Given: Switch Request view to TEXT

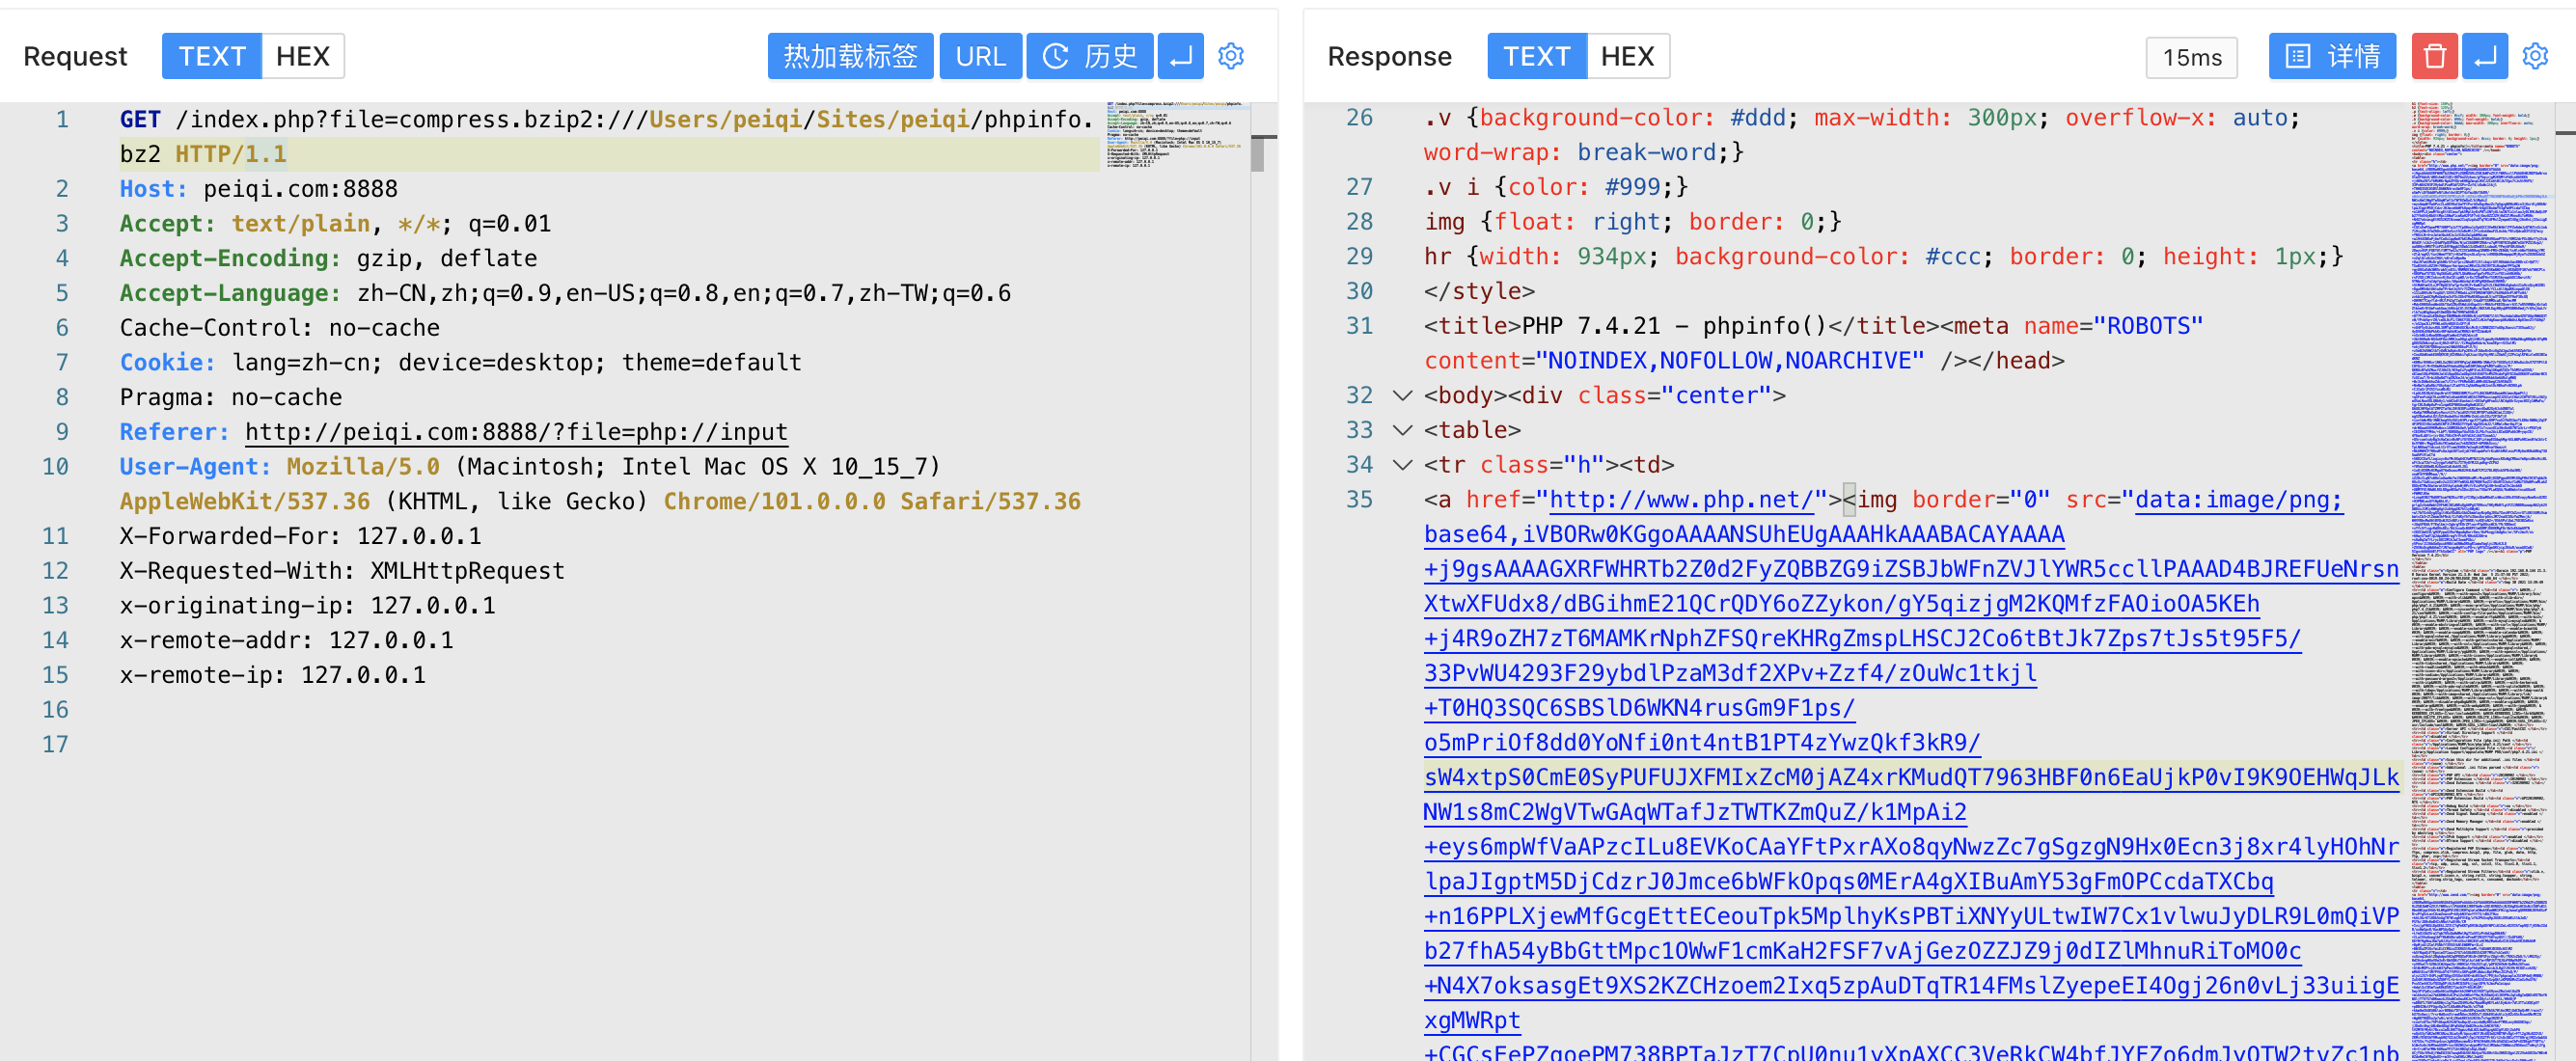Looking at the screenshot, I should tap(212, 56).
